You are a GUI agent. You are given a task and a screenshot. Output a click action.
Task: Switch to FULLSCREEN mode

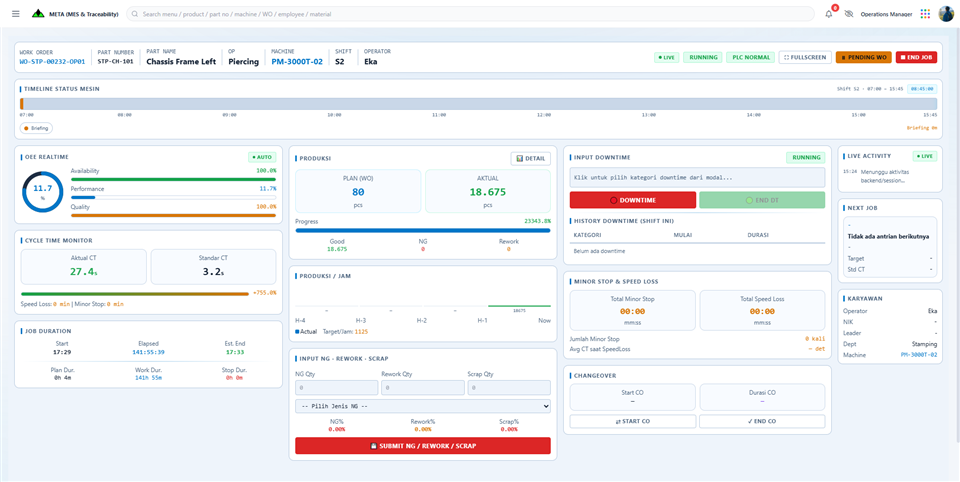tap(805, 57)
